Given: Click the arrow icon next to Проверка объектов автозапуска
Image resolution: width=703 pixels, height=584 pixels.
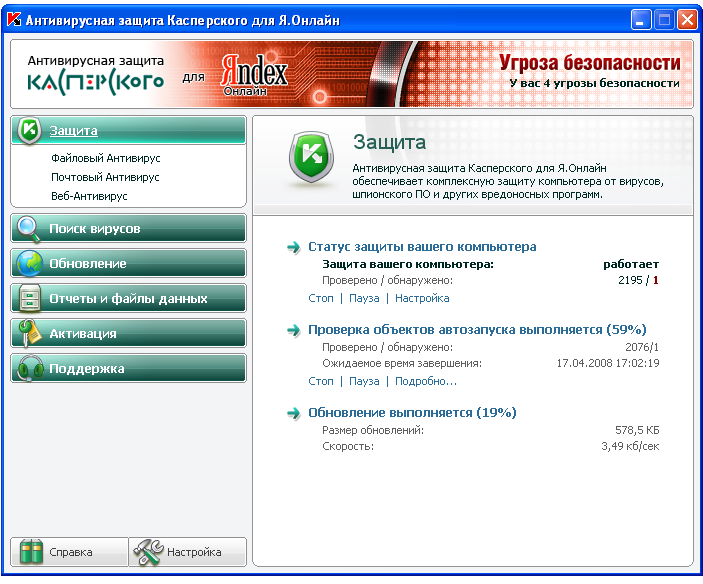Looking at the screenshot, I should pyautogui.click(x=294, y=330).
